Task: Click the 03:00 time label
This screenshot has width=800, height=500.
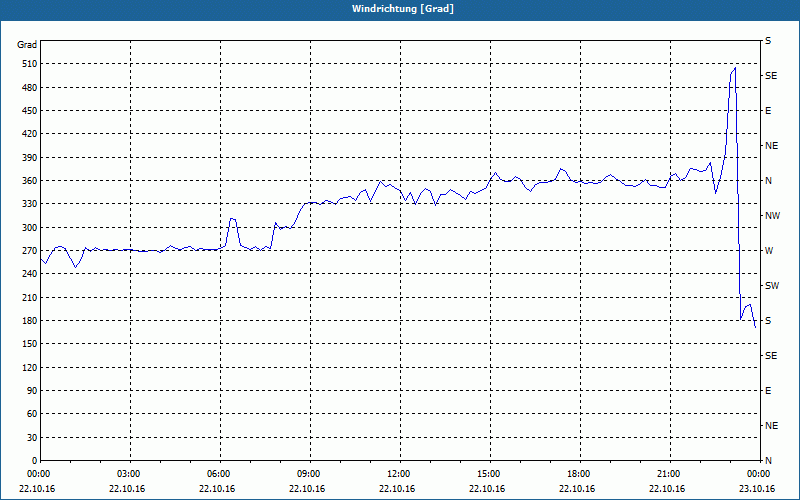Action: pyautogui.click(x=129, y=474)
